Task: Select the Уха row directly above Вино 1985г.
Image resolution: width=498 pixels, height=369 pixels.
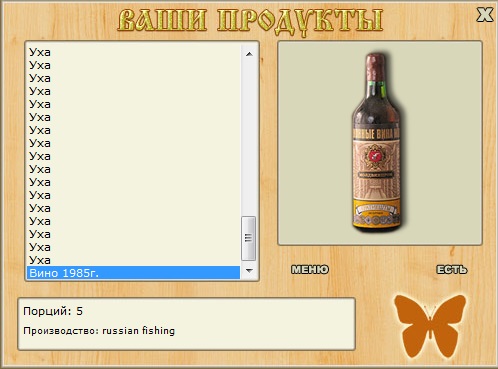Action: coord(133,260)
